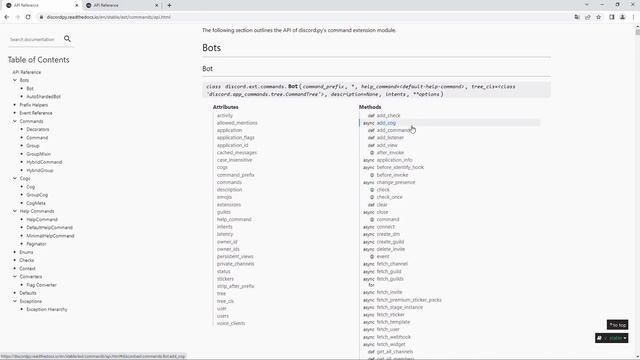Select Paginator in table of contents
Viewport: 640px width, 360px height.
(x=36, y=244)
